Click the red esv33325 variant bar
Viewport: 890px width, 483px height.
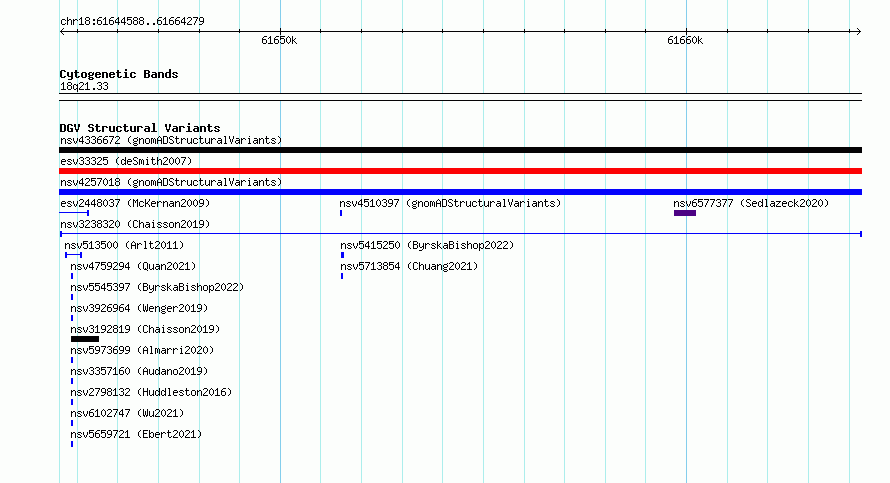point(460,171)
